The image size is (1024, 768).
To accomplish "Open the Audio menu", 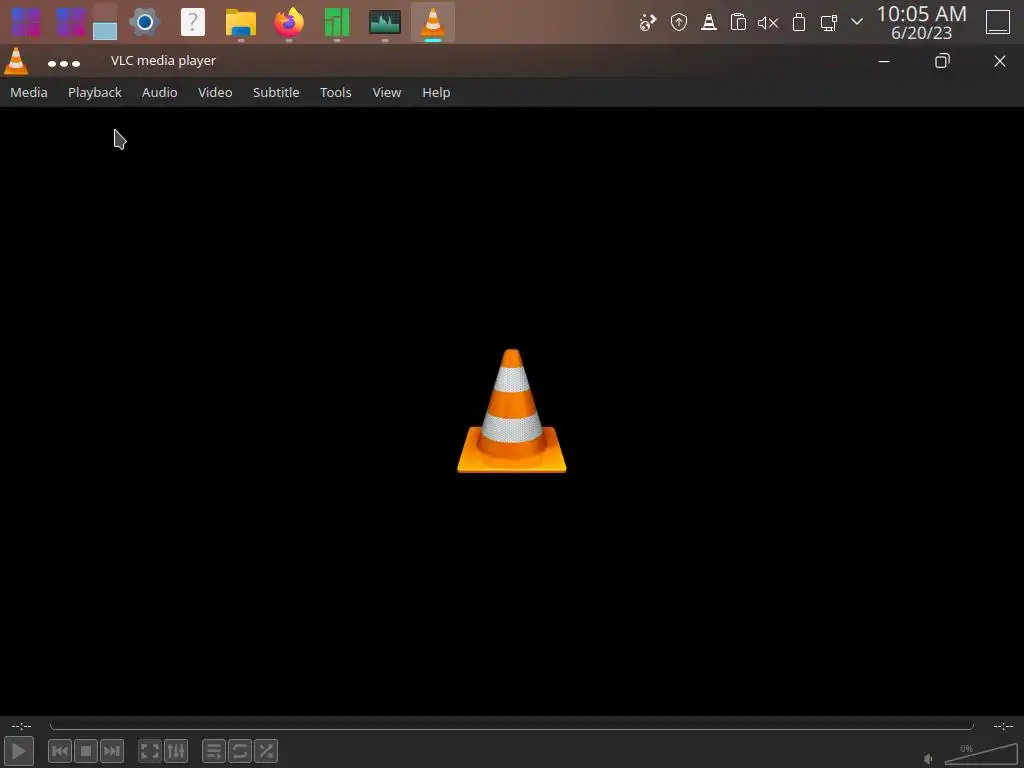I will 159,92.
